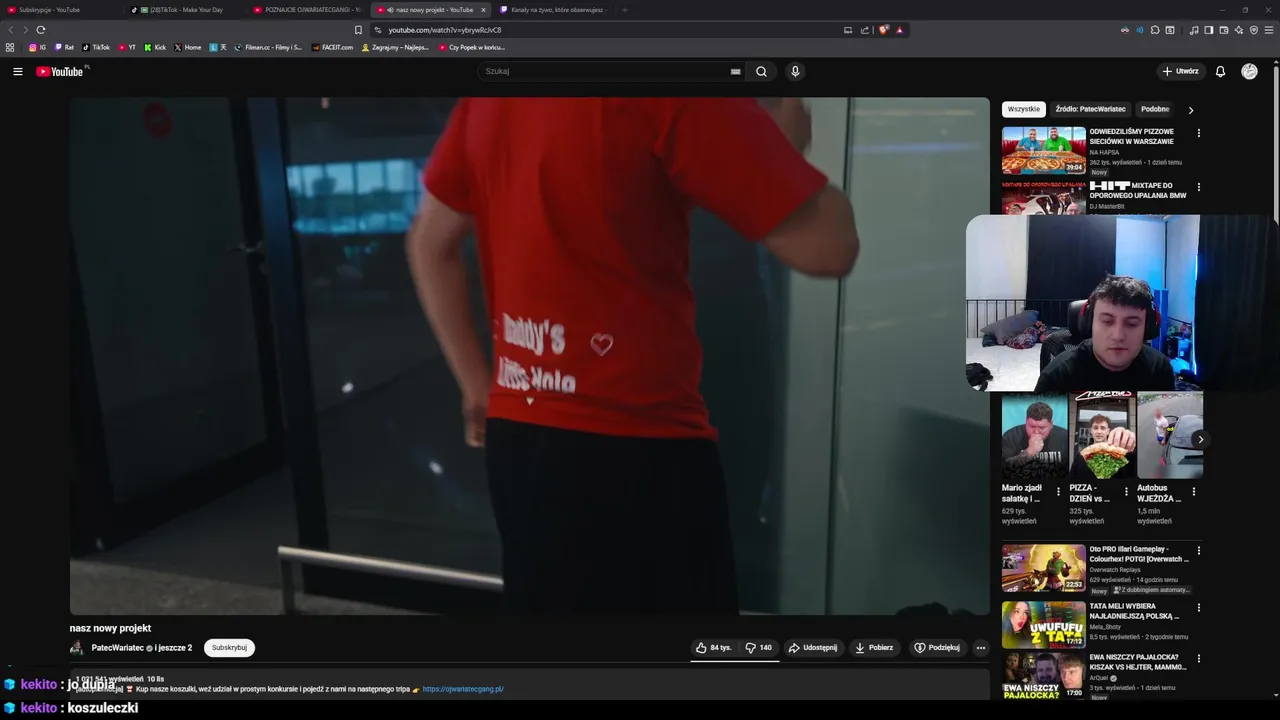The width and height of the screenshot is (1280, 720).
Task: Click the Utwórz create button
Action: click(1180, 72)
